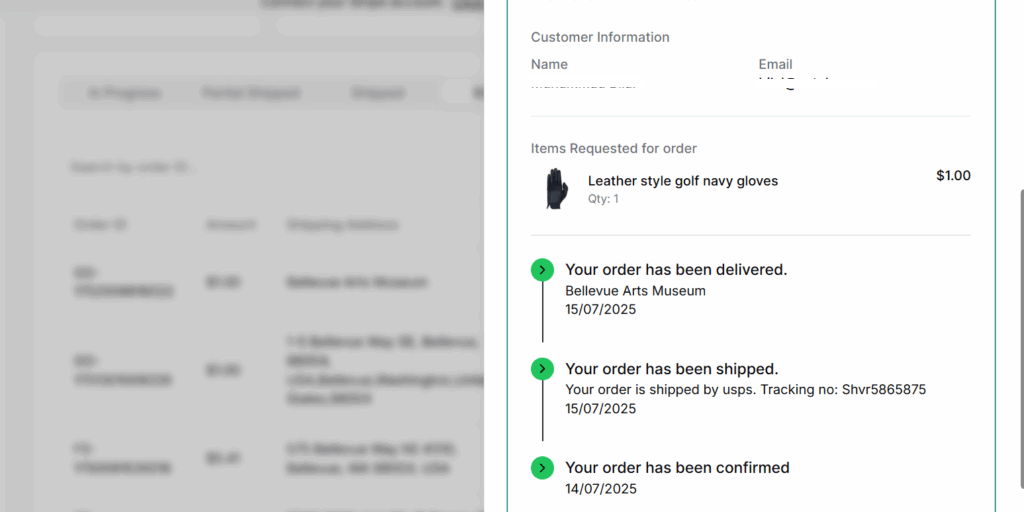The image size is (1024, 512).
Task: Click the Shipping Address column header
Action: [342, 225]
